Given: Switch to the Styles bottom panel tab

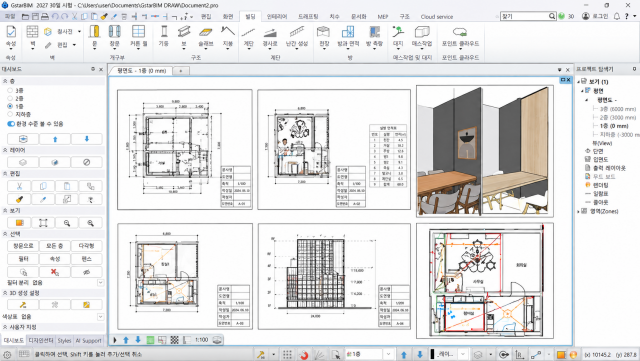Looking at the screenshot, I should pyautogui.click(x=64, y=340).
